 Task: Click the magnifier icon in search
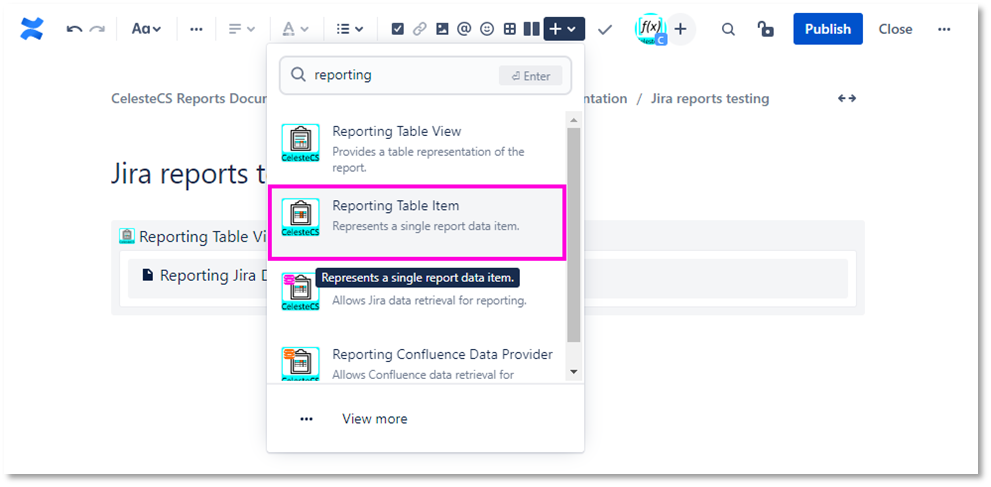[x=298, y=75]
